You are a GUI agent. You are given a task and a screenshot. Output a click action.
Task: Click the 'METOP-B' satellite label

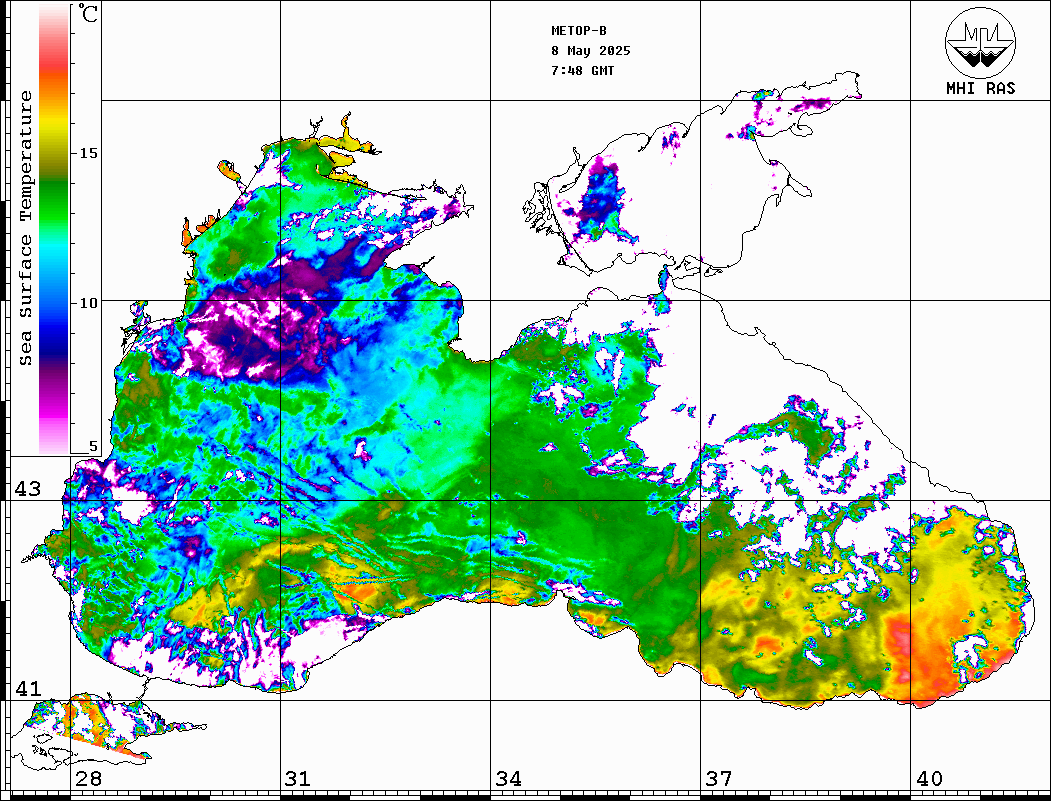pyautogui.click(x=579, y=31)
